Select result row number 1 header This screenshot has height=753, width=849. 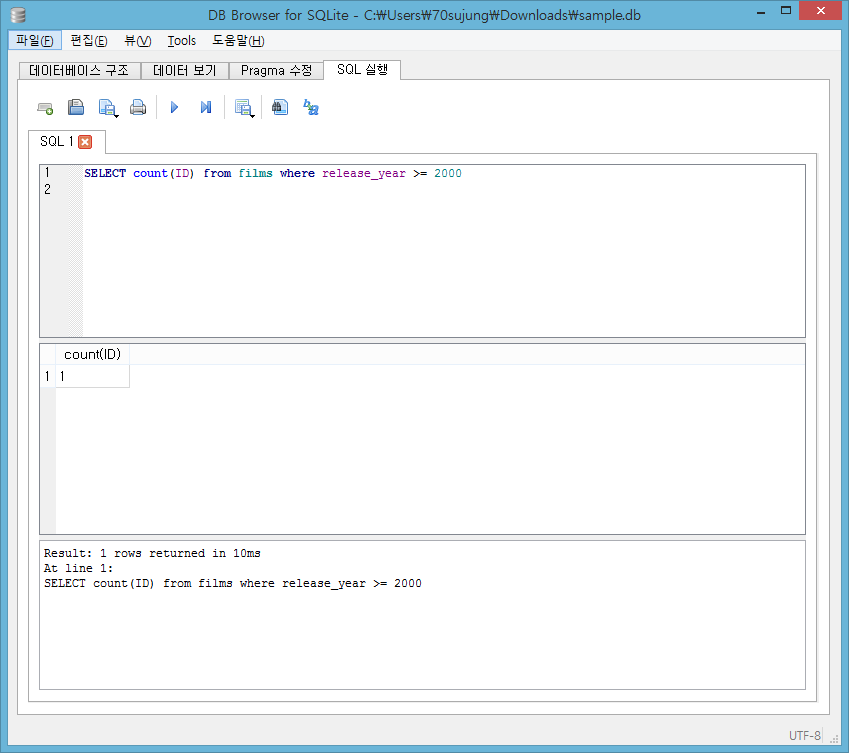point(48,376)
